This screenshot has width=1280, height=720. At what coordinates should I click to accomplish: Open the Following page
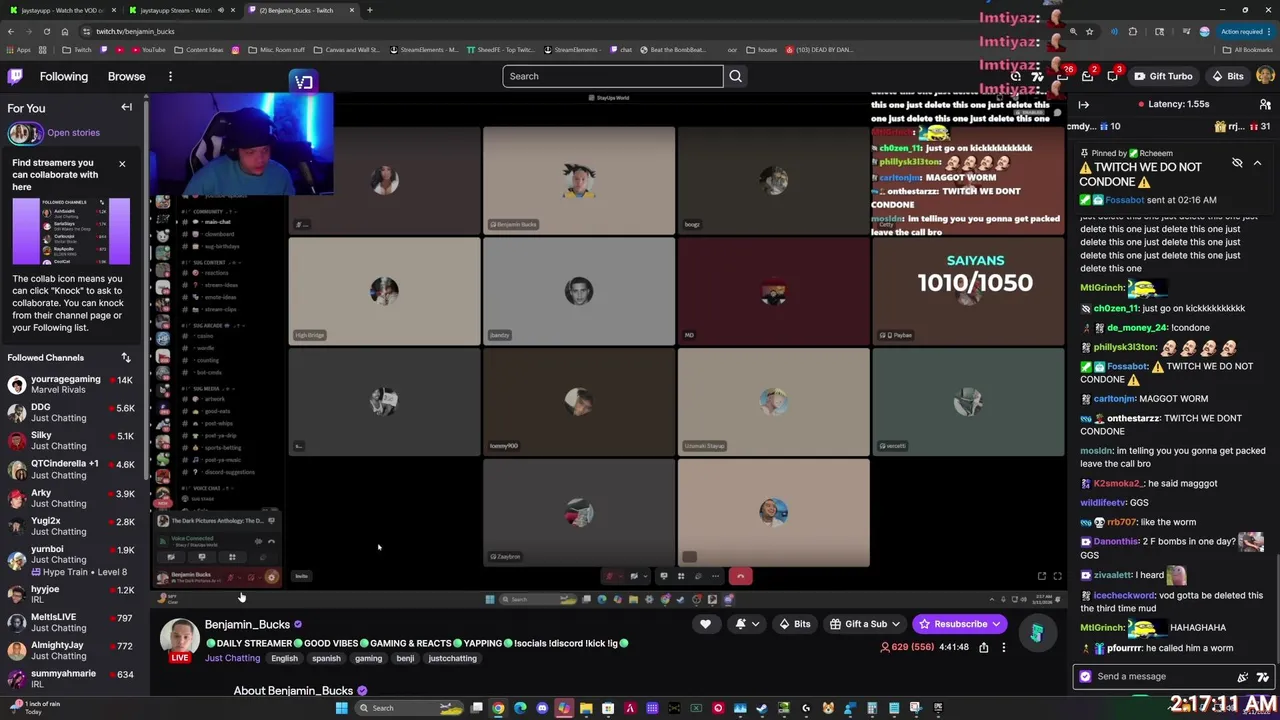coord(64,76)
